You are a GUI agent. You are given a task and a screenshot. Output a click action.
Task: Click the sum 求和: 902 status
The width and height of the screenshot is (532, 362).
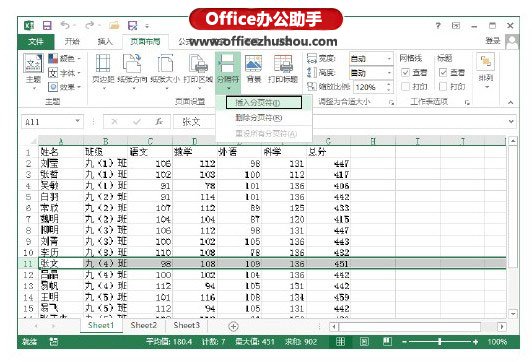301,342
